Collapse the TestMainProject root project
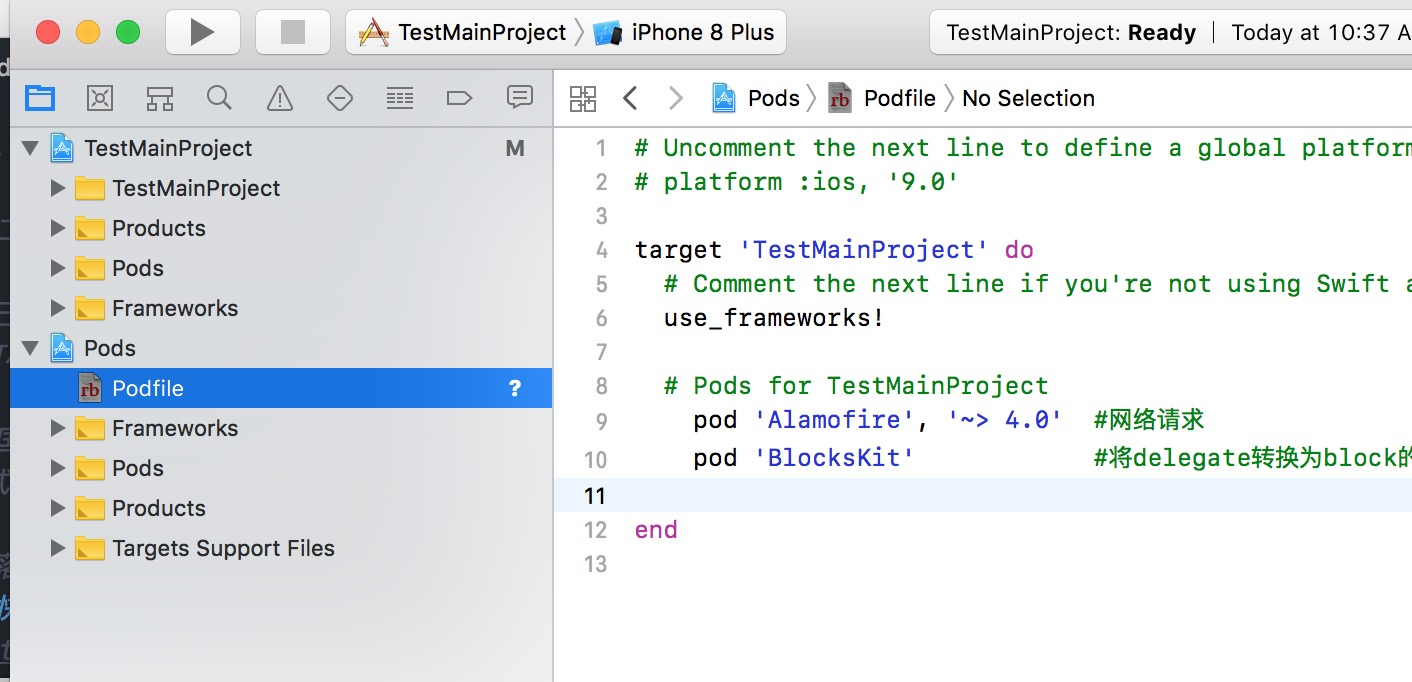 tap(31, 149)
